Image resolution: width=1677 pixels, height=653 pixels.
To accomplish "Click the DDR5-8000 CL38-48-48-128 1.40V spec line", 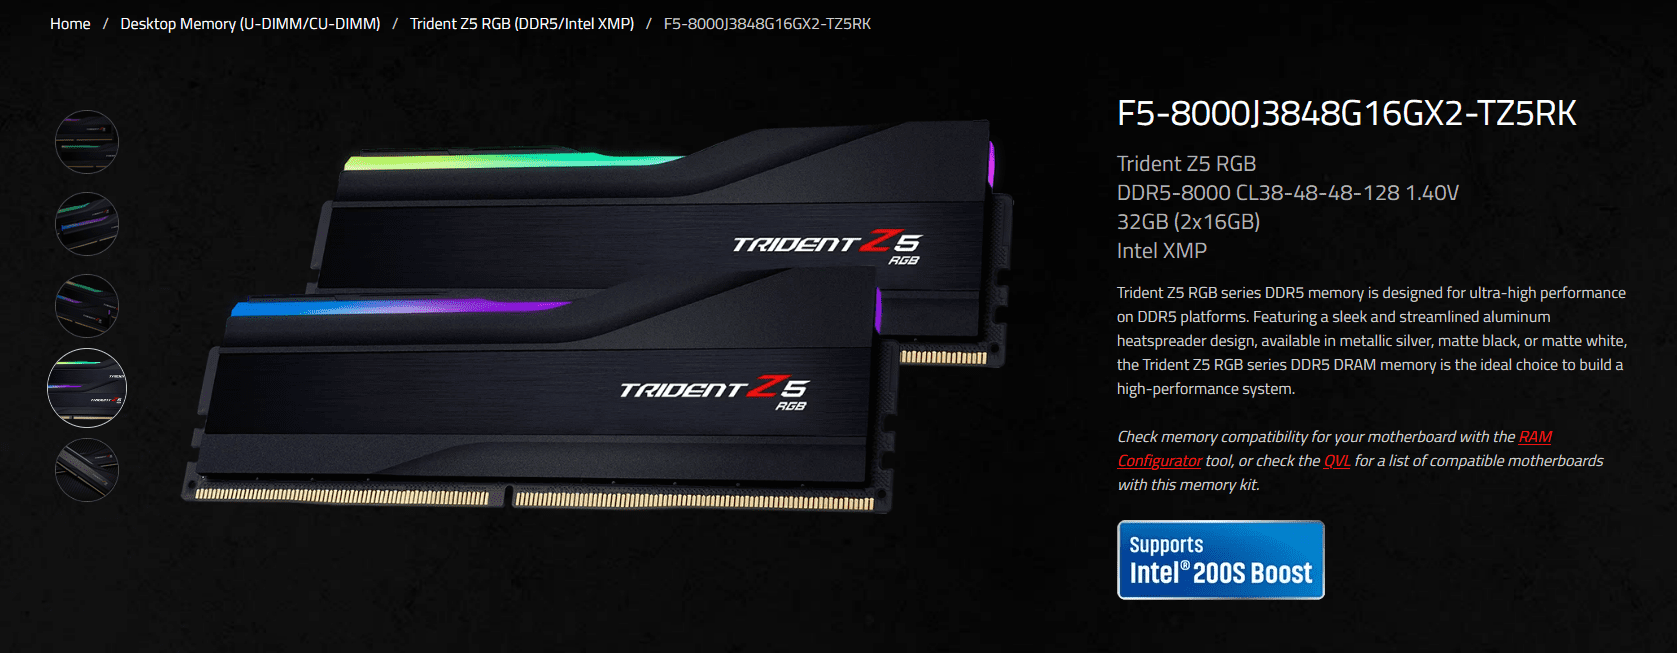I will pos(1288,193).
